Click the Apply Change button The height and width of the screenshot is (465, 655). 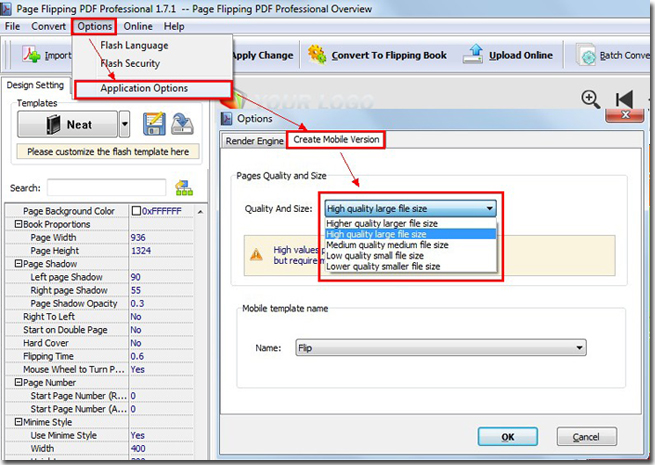[x=262, y=55]
